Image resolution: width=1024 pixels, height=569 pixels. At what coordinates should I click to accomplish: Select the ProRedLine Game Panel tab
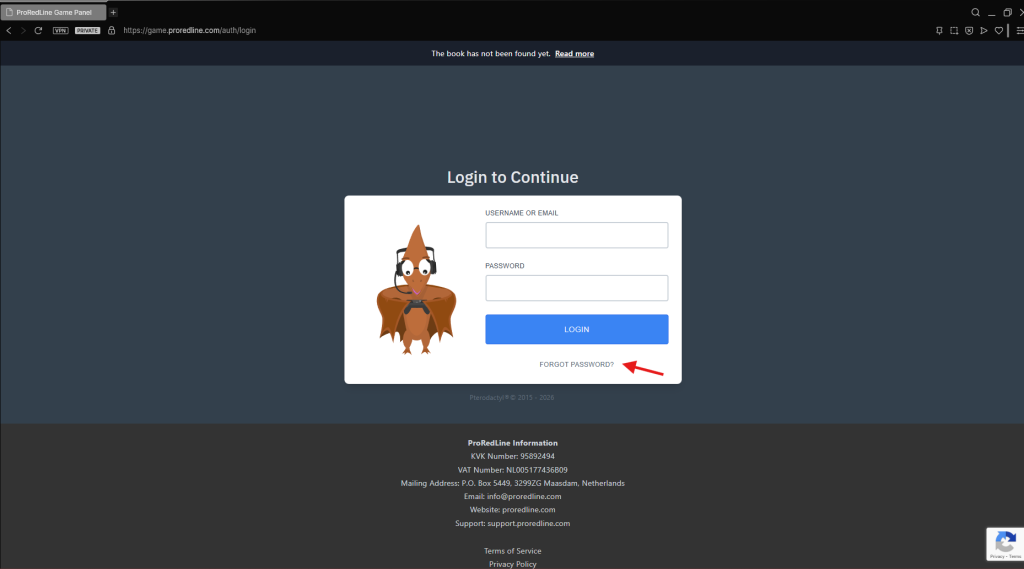coord(55,12)
